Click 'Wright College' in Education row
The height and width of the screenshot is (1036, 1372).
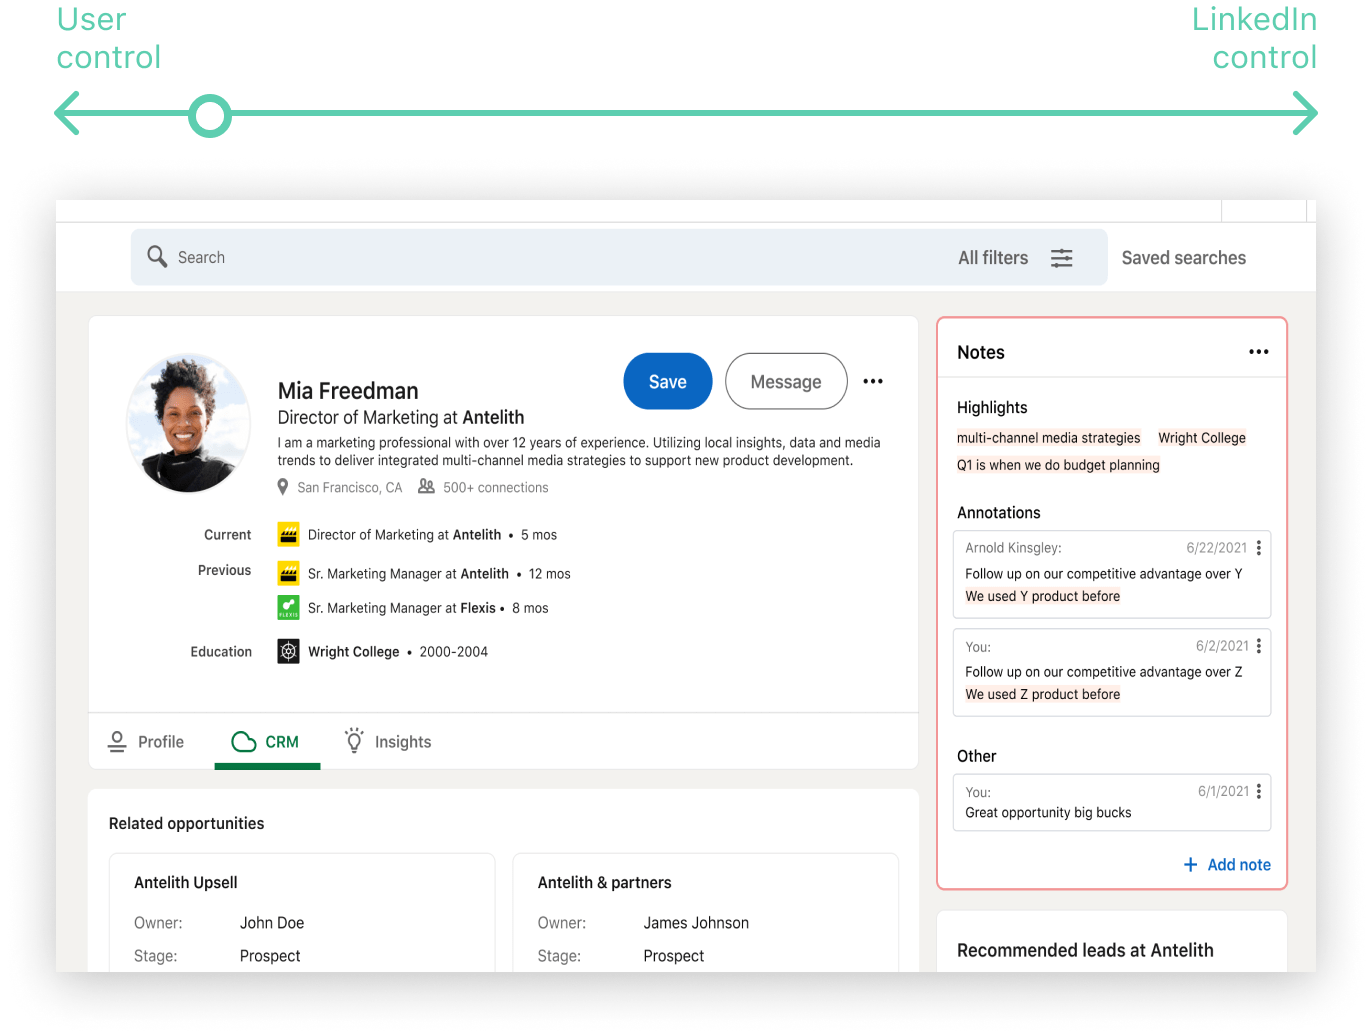click(354, 652)
